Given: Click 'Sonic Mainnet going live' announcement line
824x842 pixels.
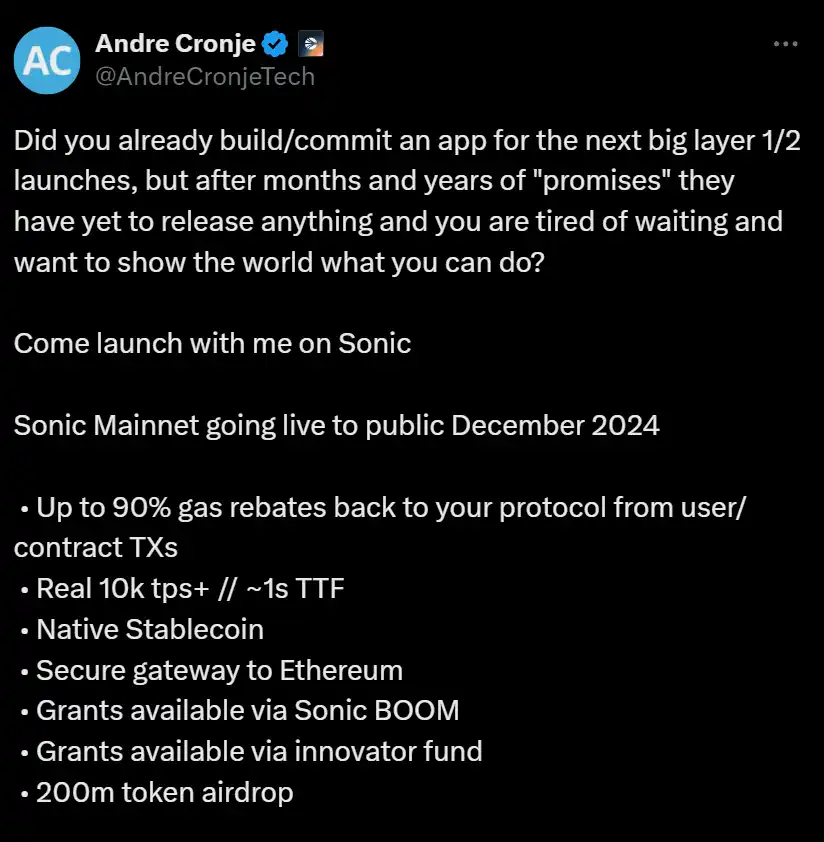Looking at the screenshot, I should (x=336, y=426).
